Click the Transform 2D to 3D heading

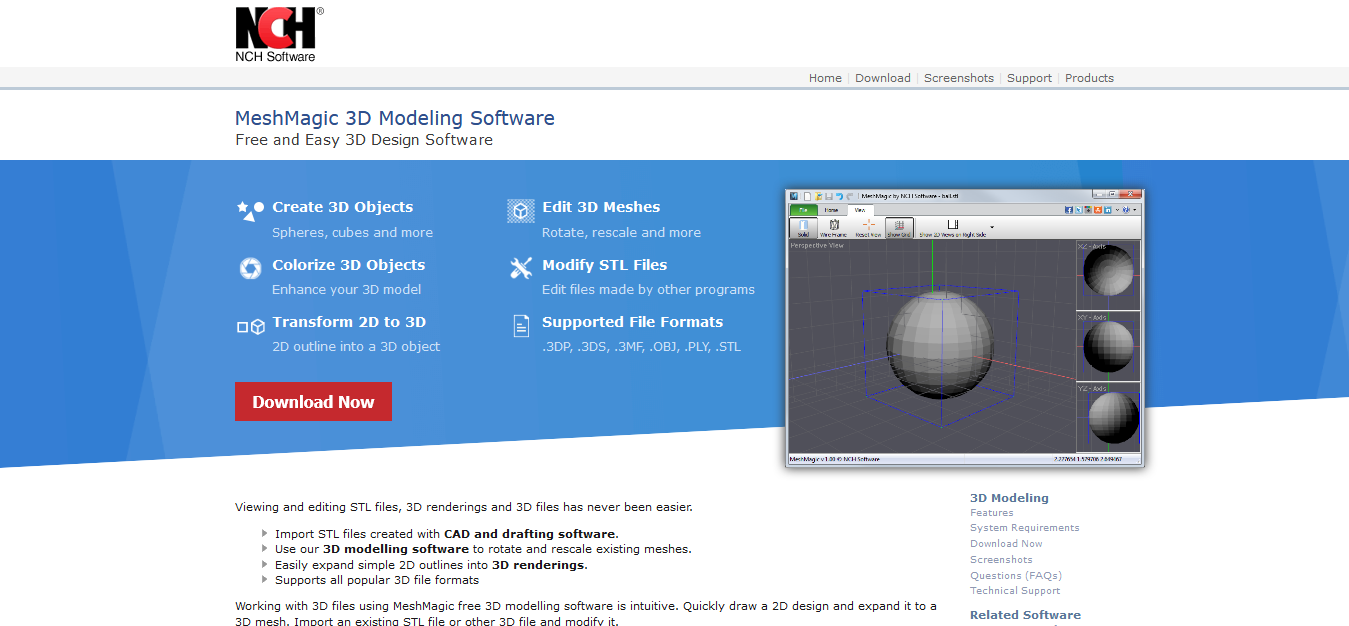pyautogui.click(x=349, y=322)
